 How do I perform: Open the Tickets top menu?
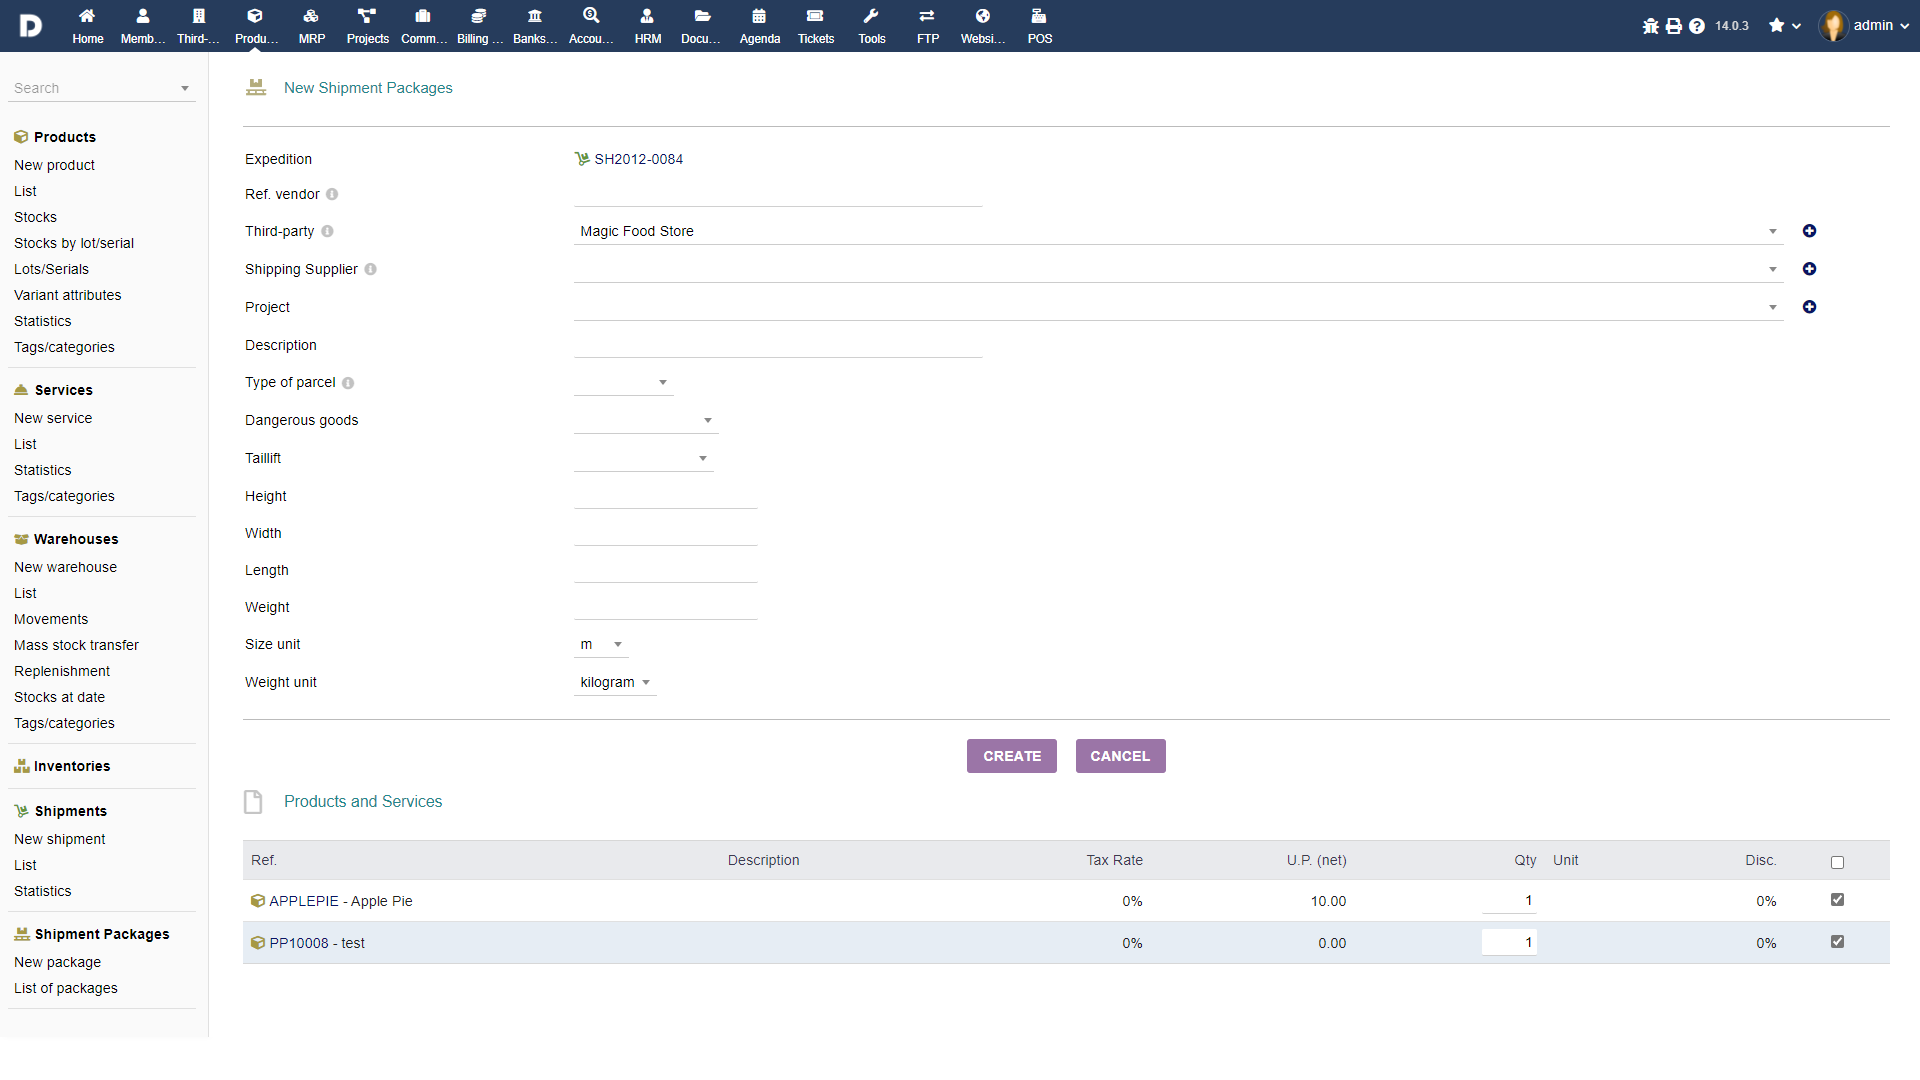click(x=815, y=25)
